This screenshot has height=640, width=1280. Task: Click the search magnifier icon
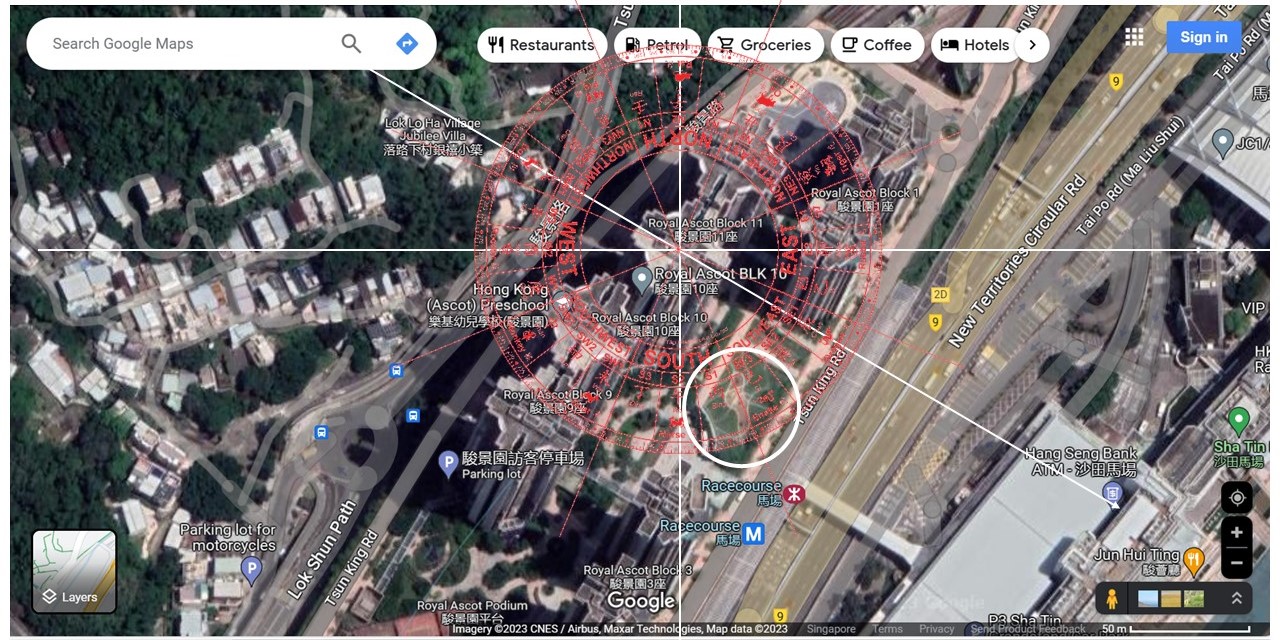click(x=351, y=44)
